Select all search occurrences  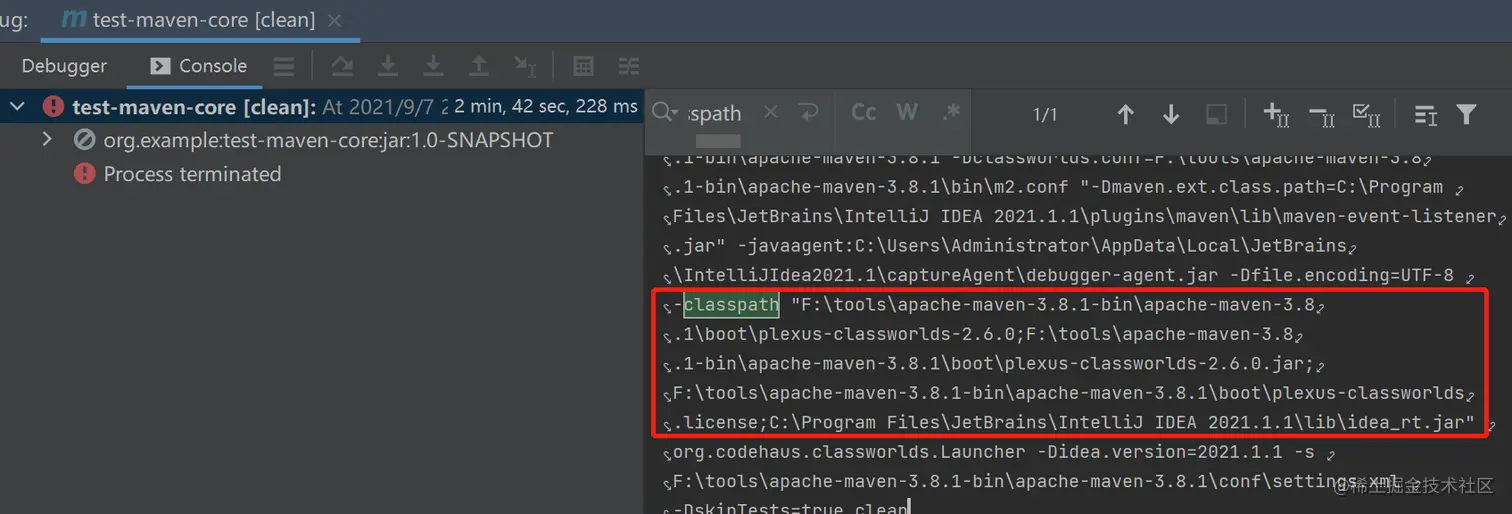coord(1367,114)
